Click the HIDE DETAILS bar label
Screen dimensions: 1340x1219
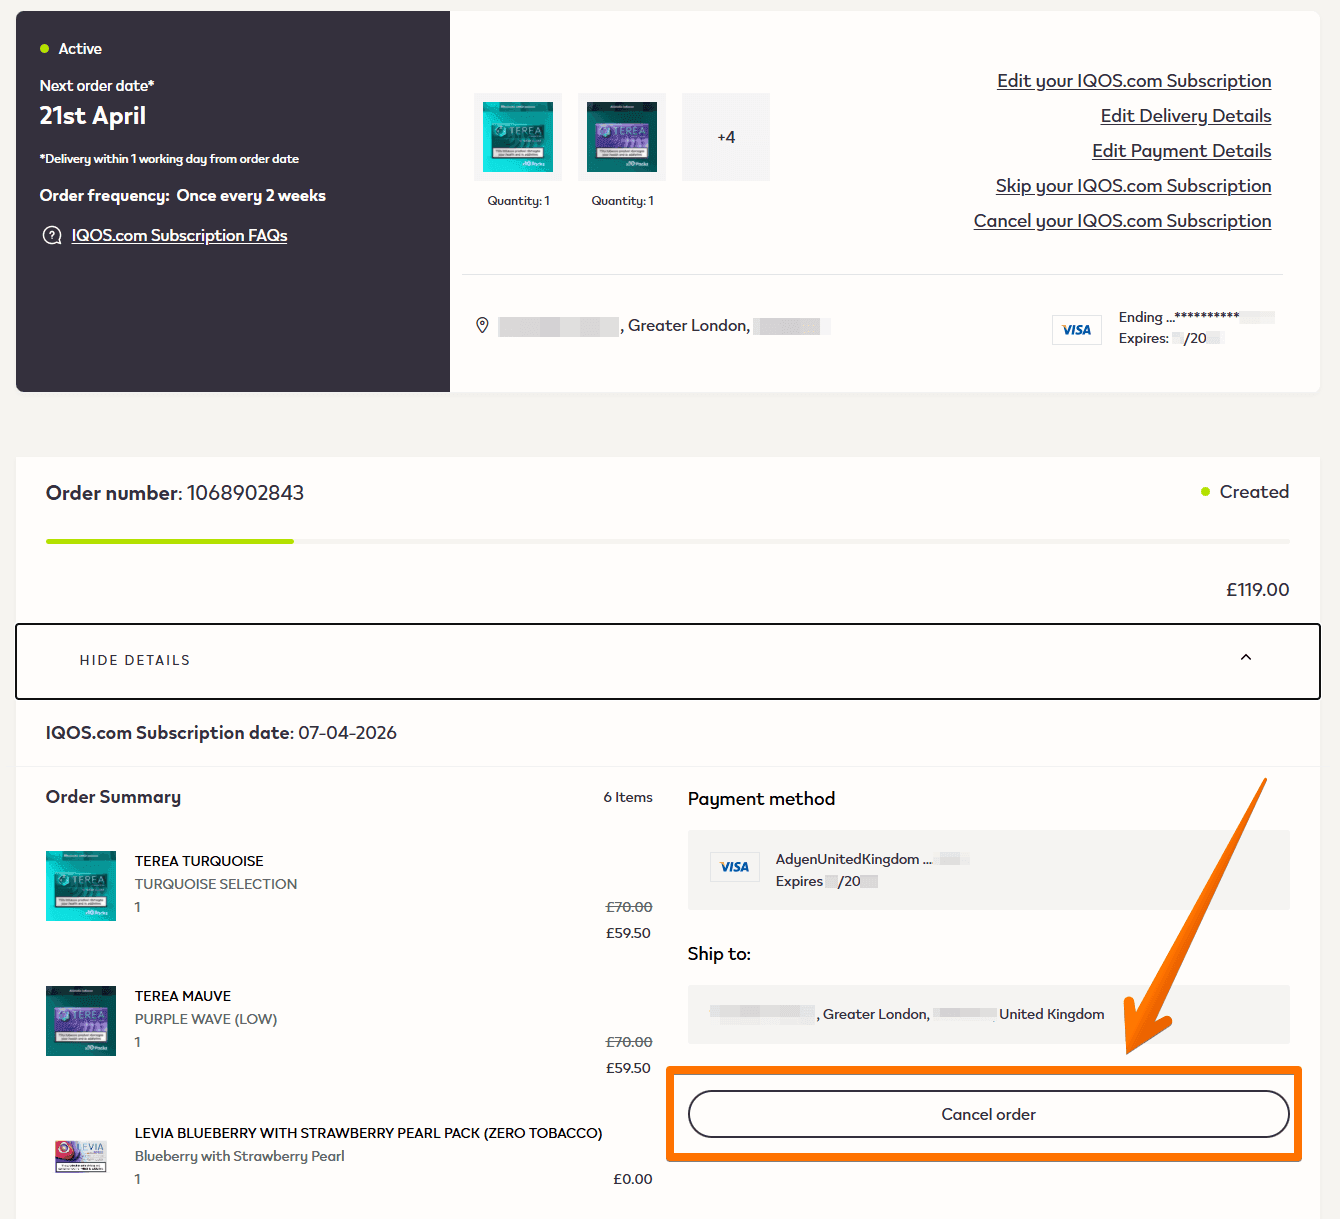click(x=135, y=661)
